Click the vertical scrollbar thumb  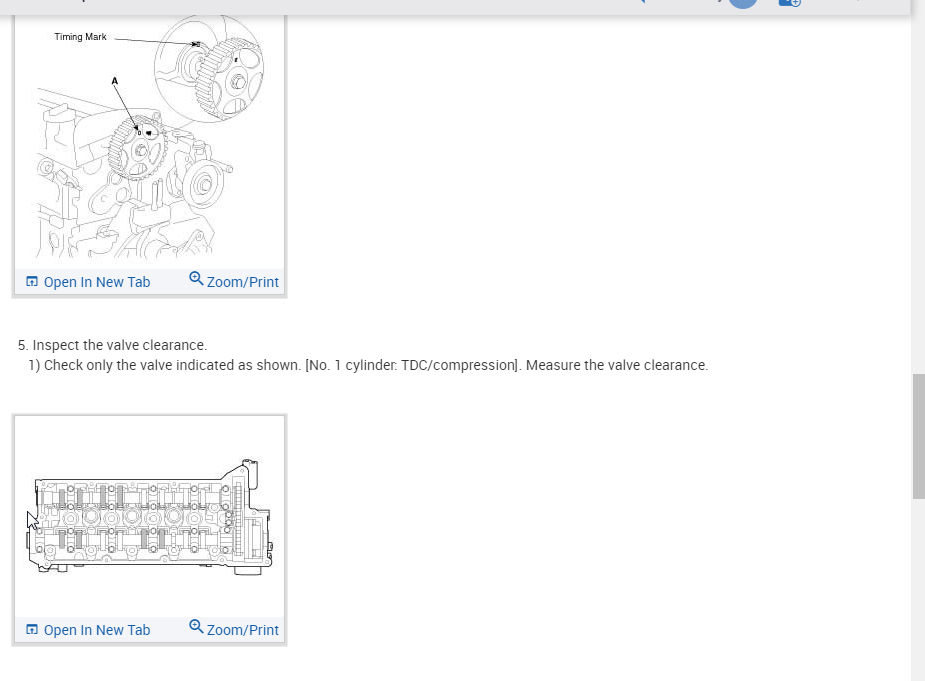pos(919,436)
